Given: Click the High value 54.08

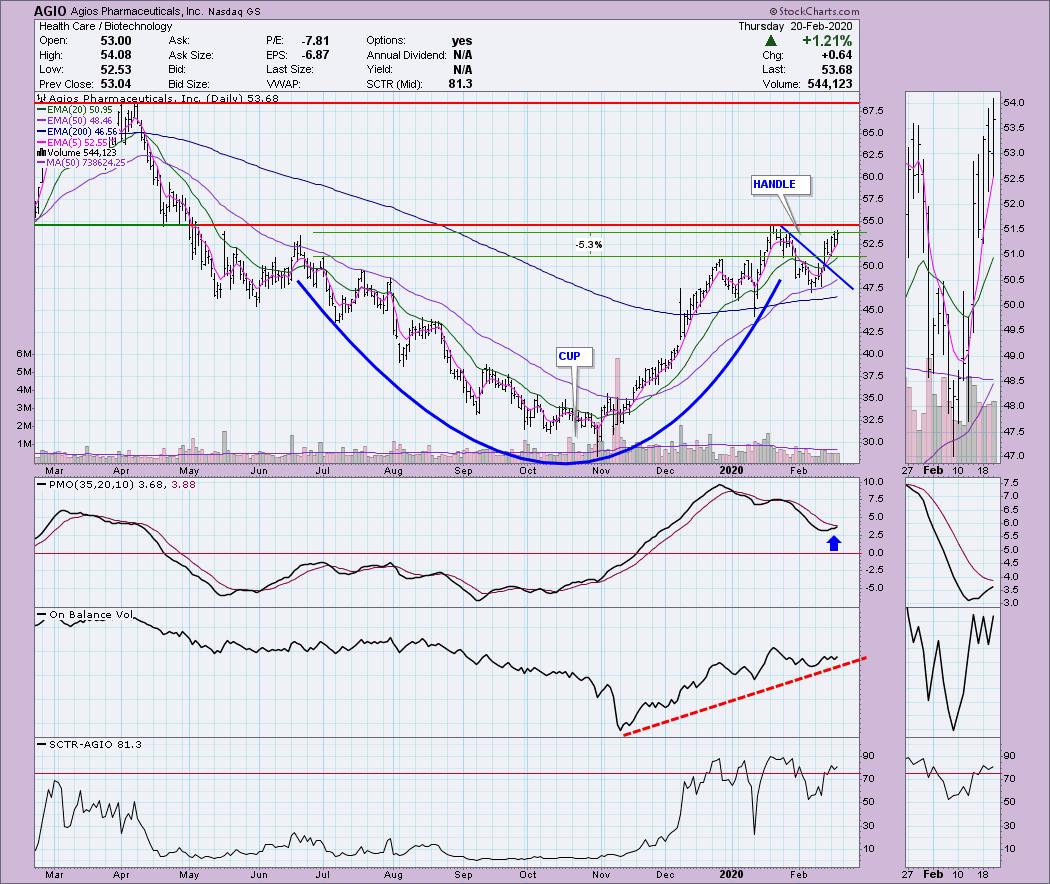Looking at the screenshot, I should pyautogui.click(x=116, y=55).
